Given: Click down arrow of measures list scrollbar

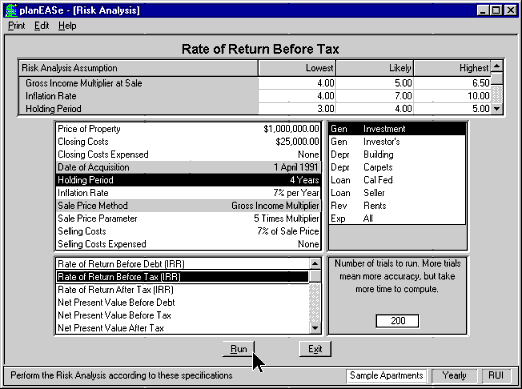Looking at the screenshot, I should click(x=315, y=328).
